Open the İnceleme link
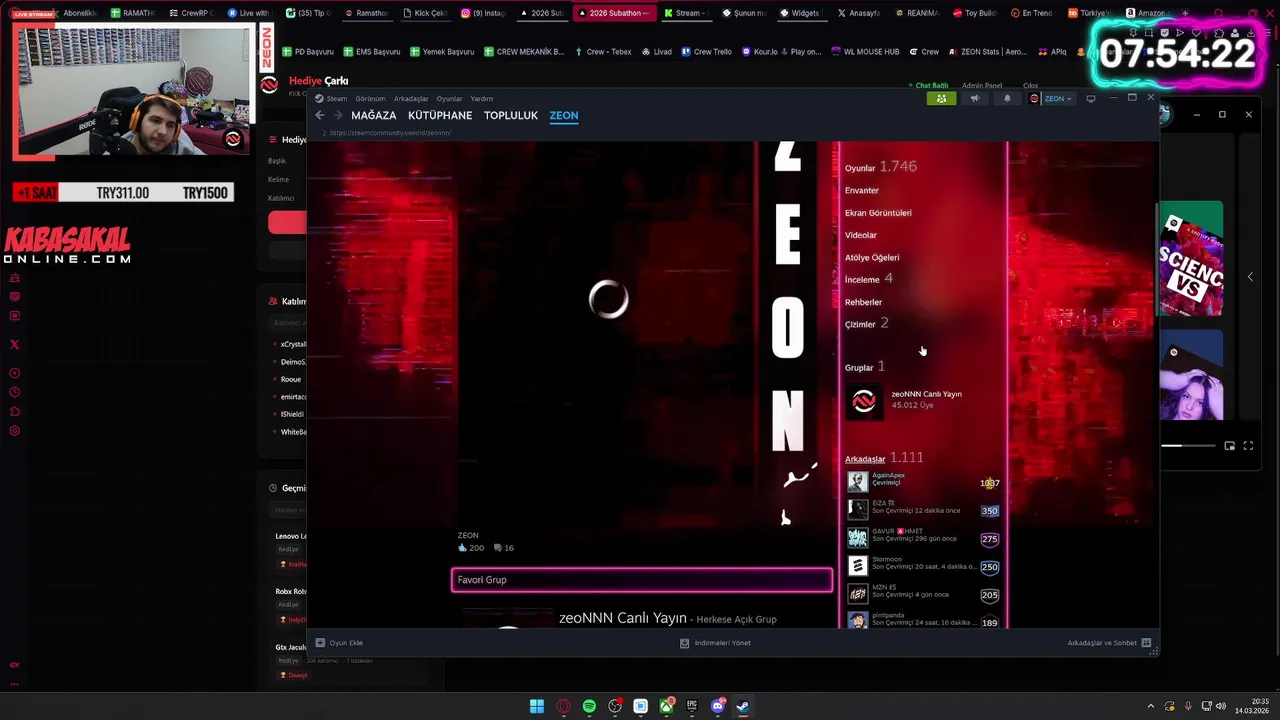Screen dimensions: 1280x720 coord(868,279)
